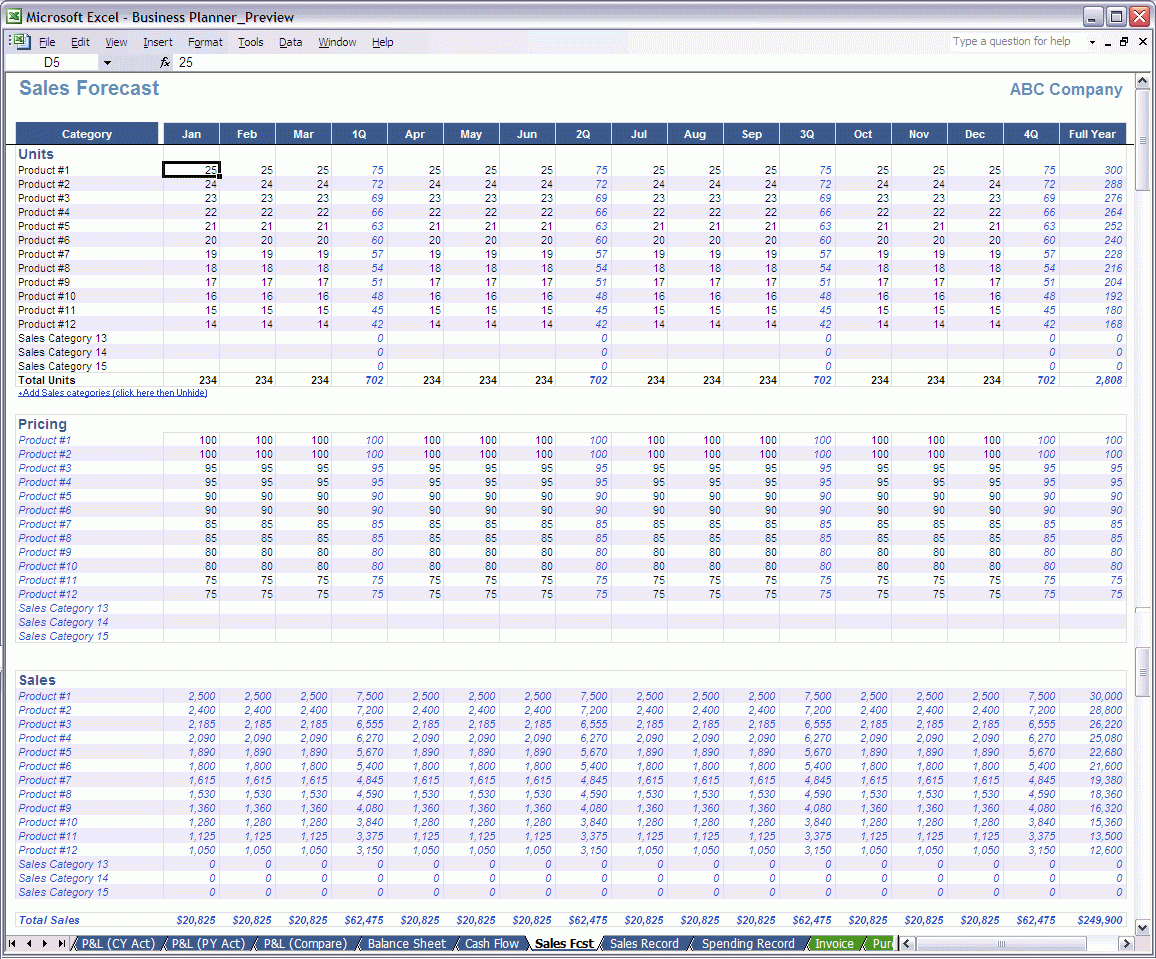
Task: Expand the Name Box dropdown arrow
Action: tap(107, 62)
